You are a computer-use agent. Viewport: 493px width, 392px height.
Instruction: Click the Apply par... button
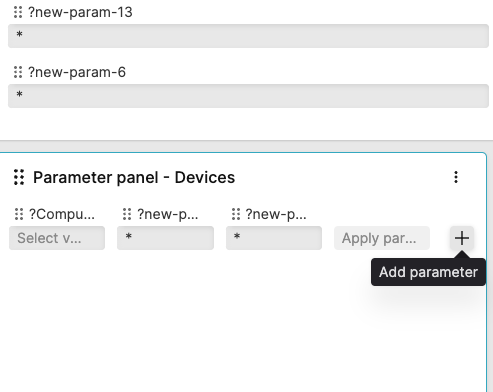[x=382, y=238]
